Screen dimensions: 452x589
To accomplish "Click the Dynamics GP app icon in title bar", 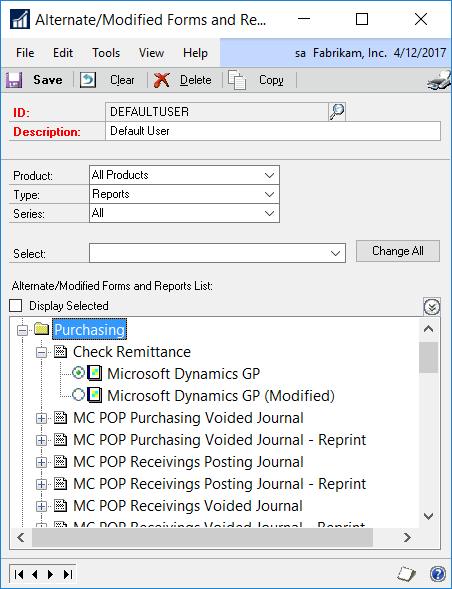I will (20, 19).
